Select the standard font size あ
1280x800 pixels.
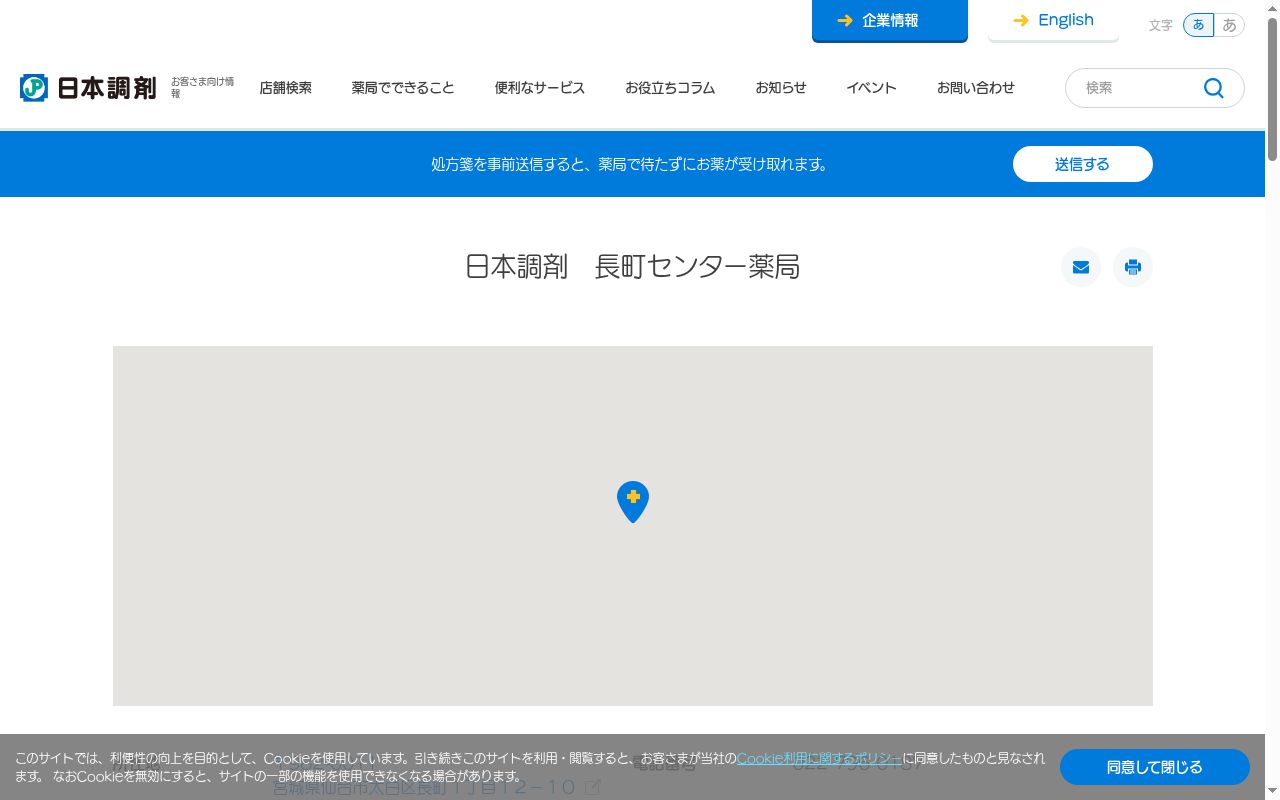pos(1198,25)
